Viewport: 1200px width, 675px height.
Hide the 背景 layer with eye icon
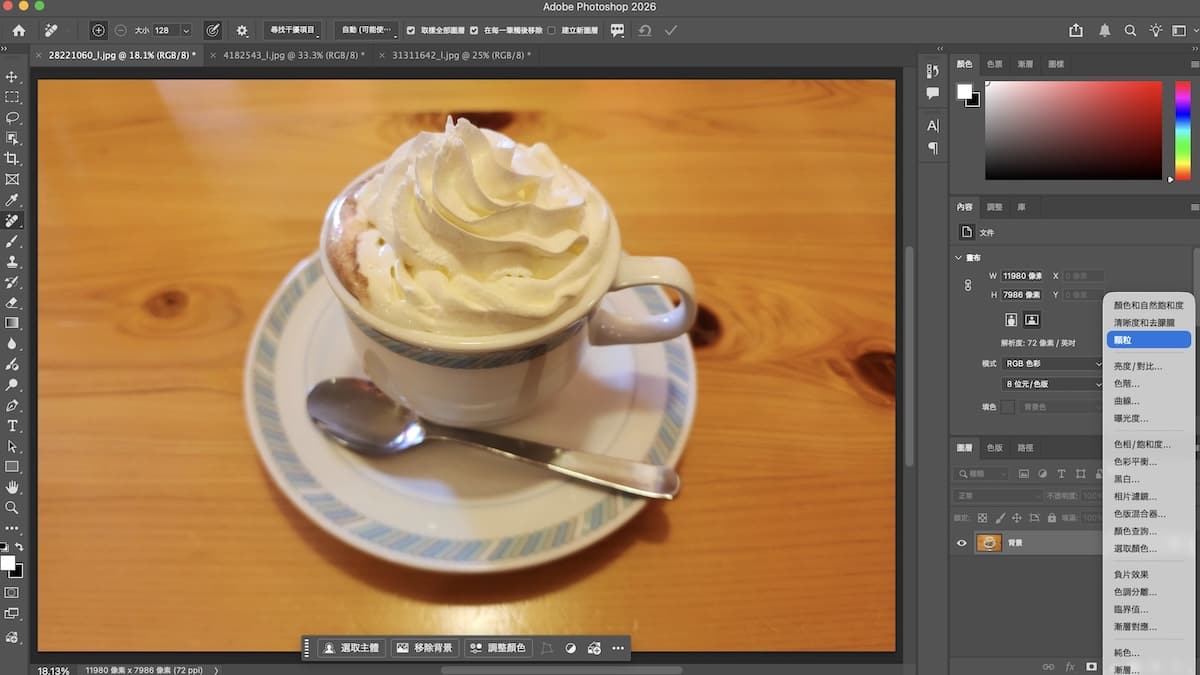(962, 543)
